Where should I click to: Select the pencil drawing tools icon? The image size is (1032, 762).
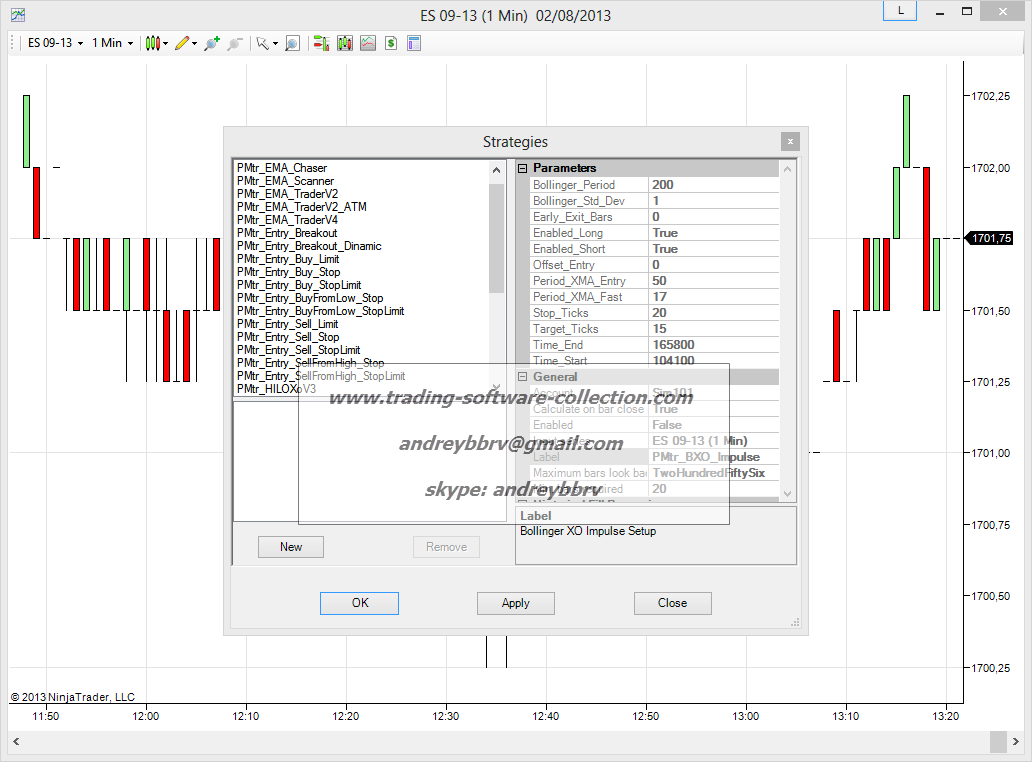point(181,43)
